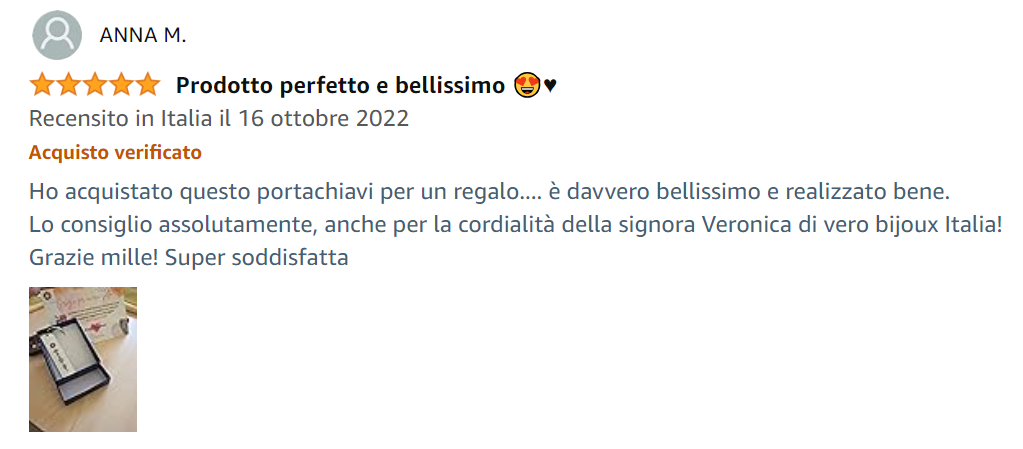
Task: Click the second orange rating star
Action: click(68, 85)
